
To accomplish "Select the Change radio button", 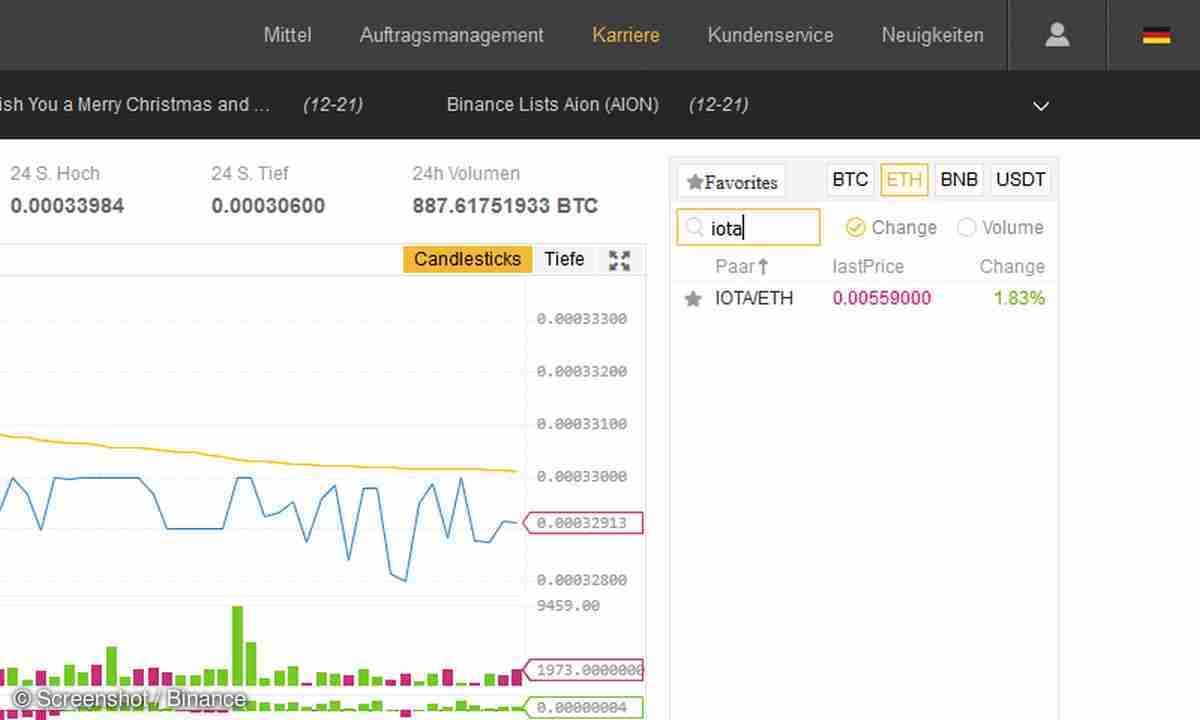I will point(856,227).
